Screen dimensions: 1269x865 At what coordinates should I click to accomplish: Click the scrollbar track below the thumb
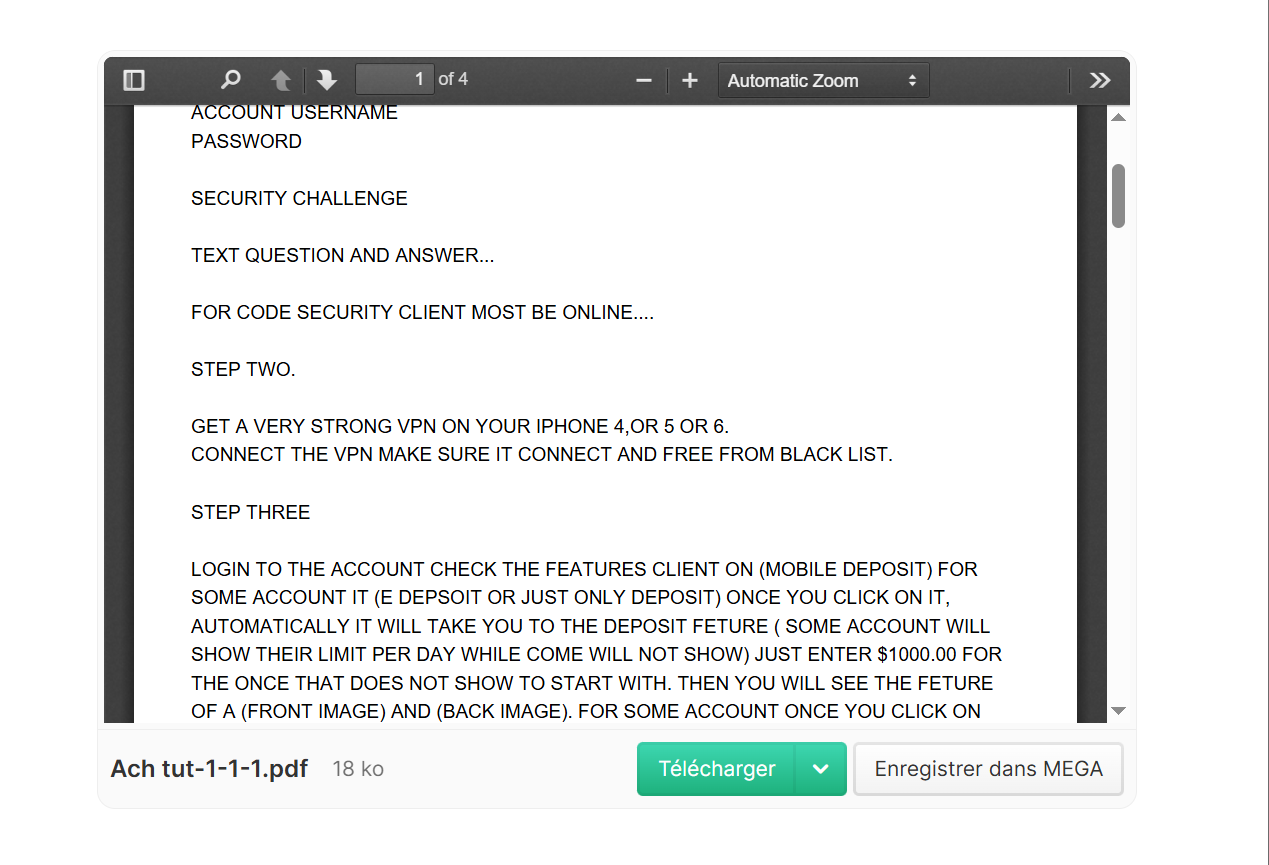1119,460
